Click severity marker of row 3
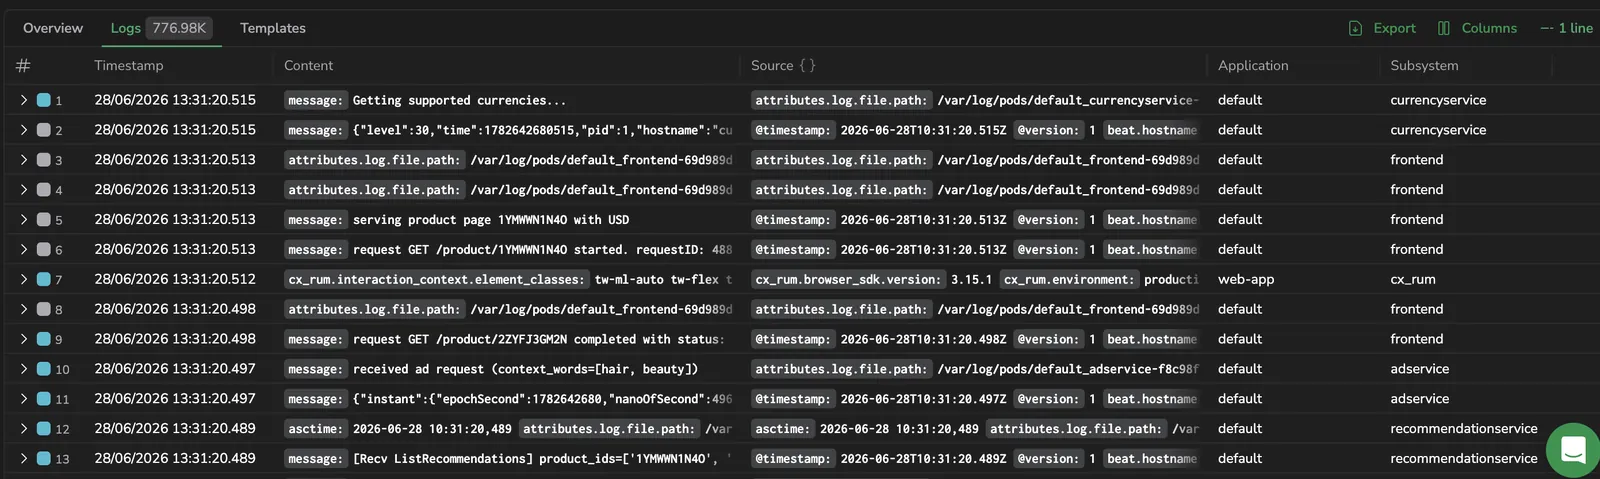The image size is (1600, 479). click(44, 160)
